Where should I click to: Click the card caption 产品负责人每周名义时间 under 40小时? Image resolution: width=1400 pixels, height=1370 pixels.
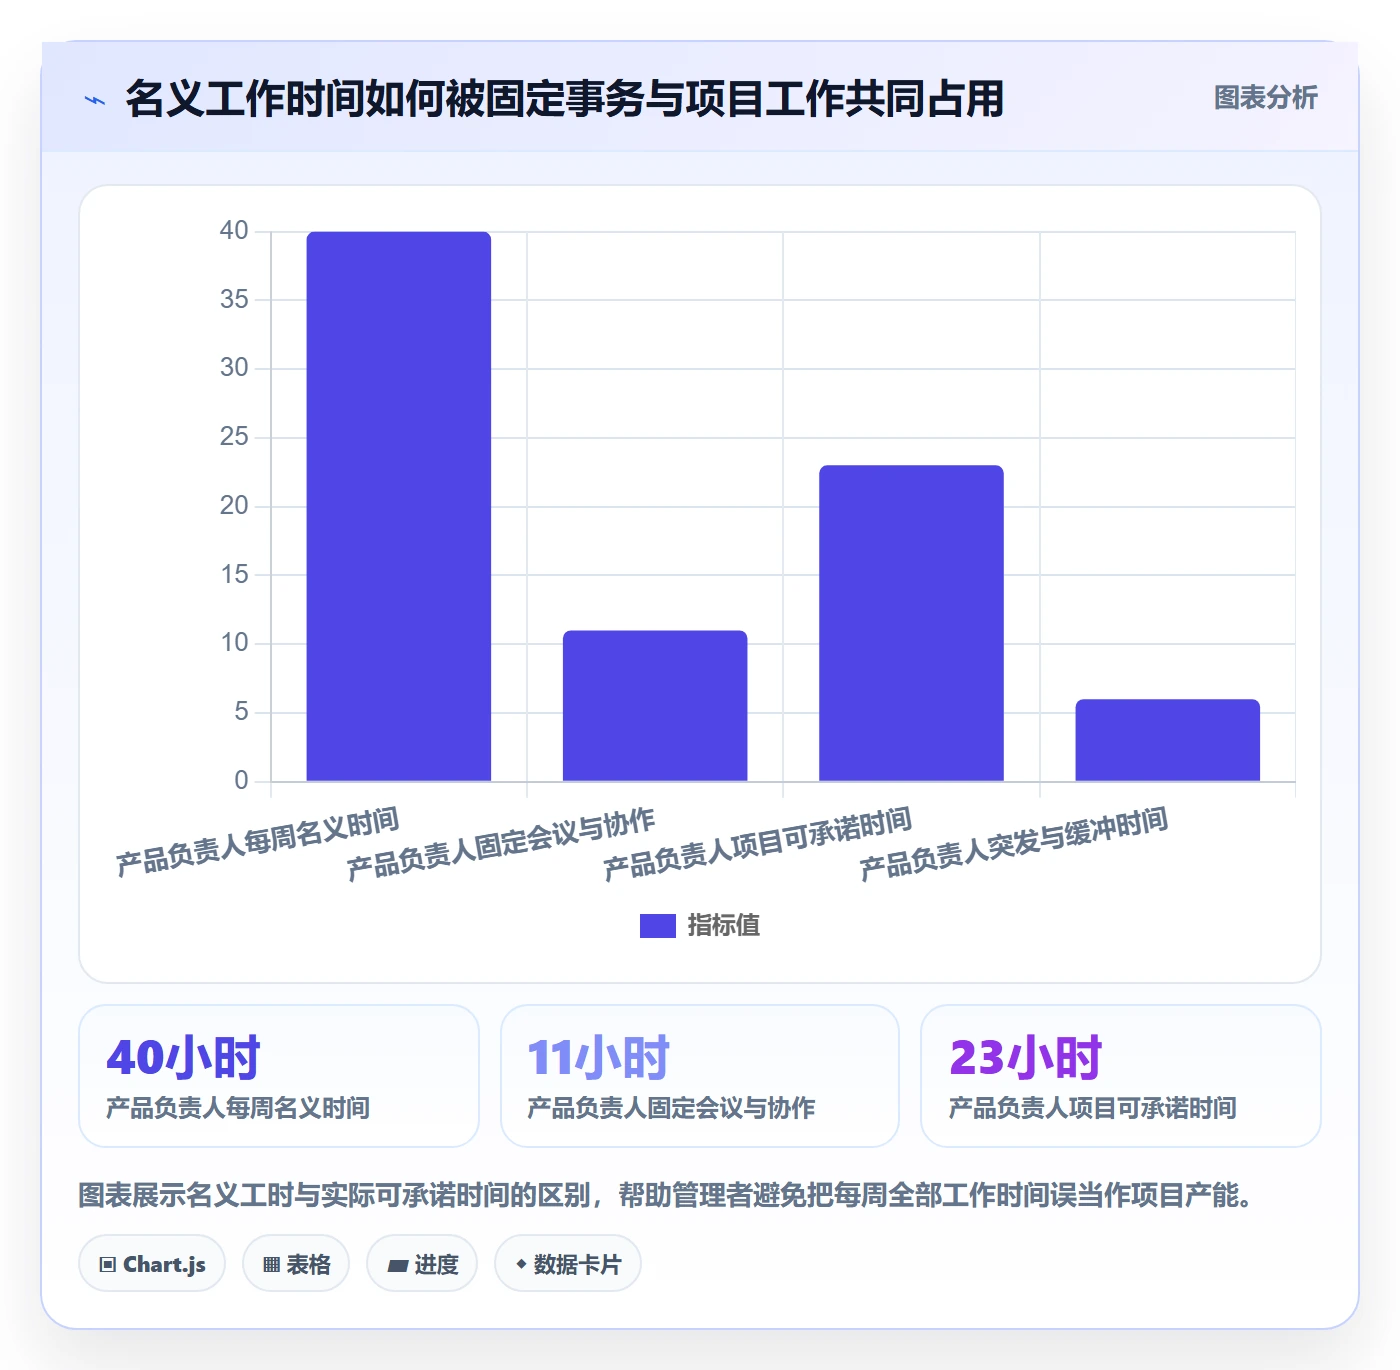point(238,1108)
